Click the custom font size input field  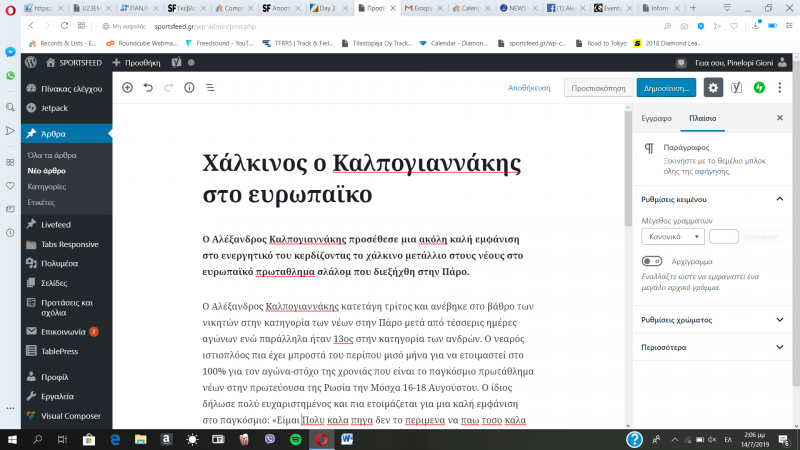(723, 237)
